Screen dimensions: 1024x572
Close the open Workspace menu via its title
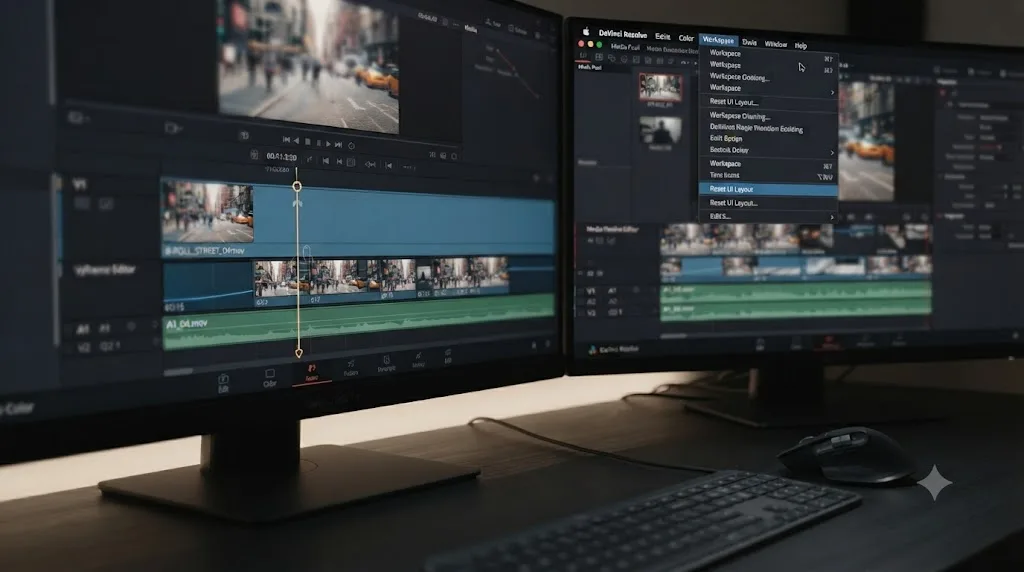[x=718, y=40]
